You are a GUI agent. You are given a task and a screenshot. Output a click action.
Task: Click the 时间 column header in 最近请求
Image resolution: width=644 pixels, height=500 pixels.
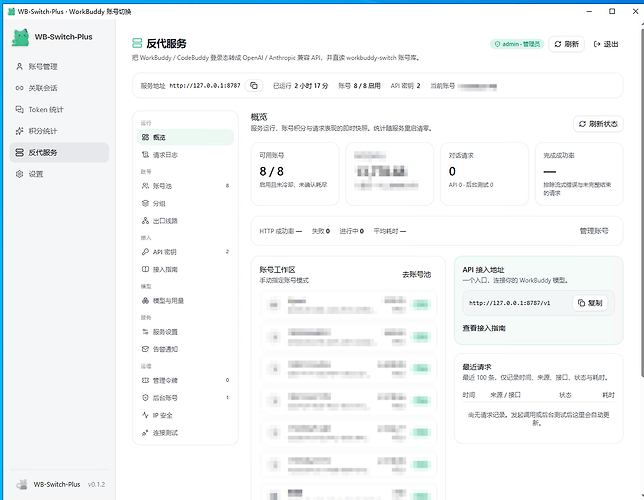click(x=469, y=395)
